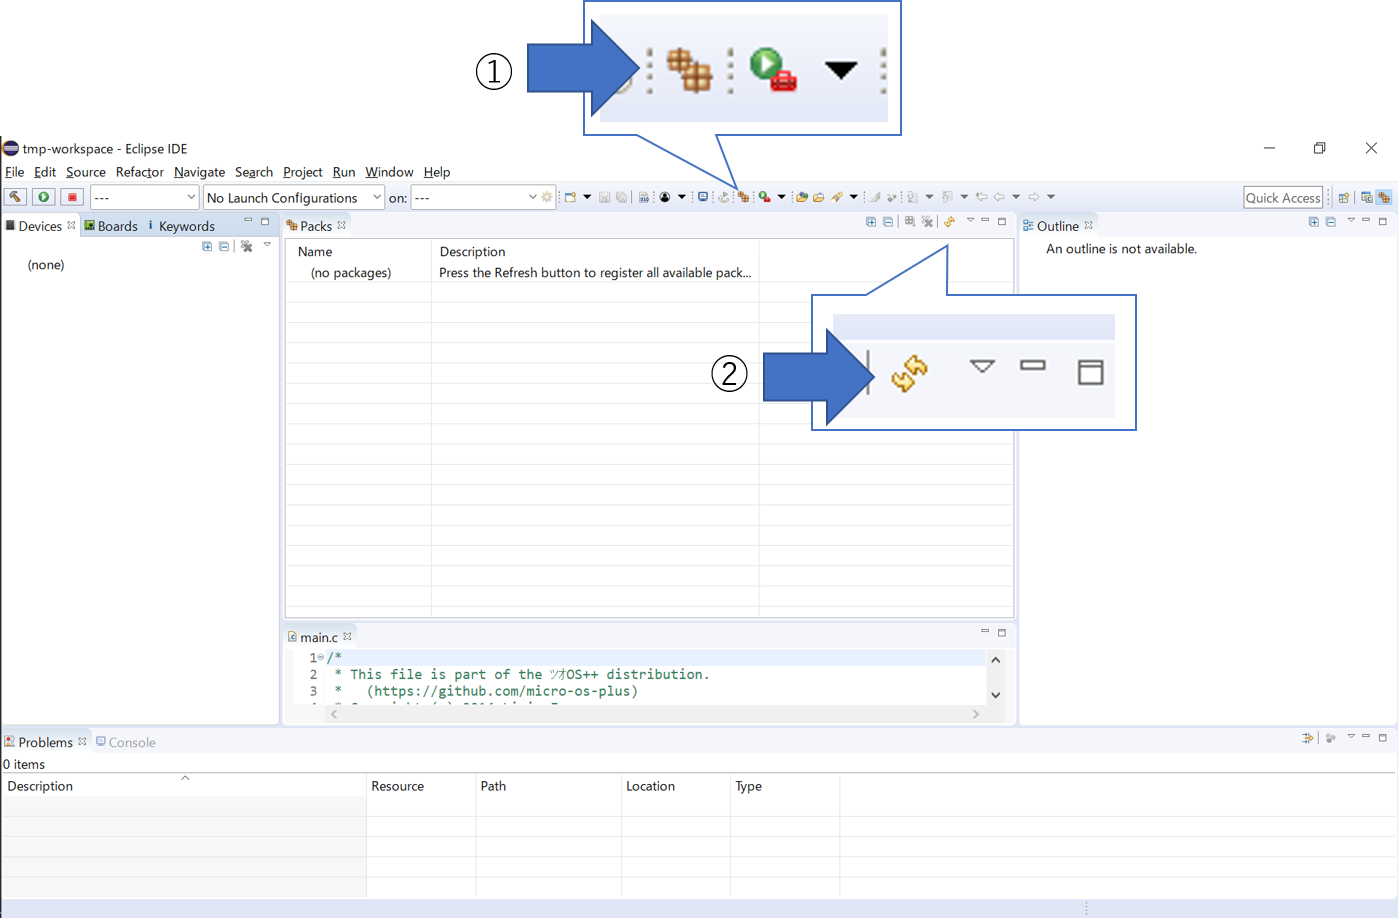Switch to the Boards tab
Image resolution: width=1398 pixels, height=918 pixels.
pos(111,226)
